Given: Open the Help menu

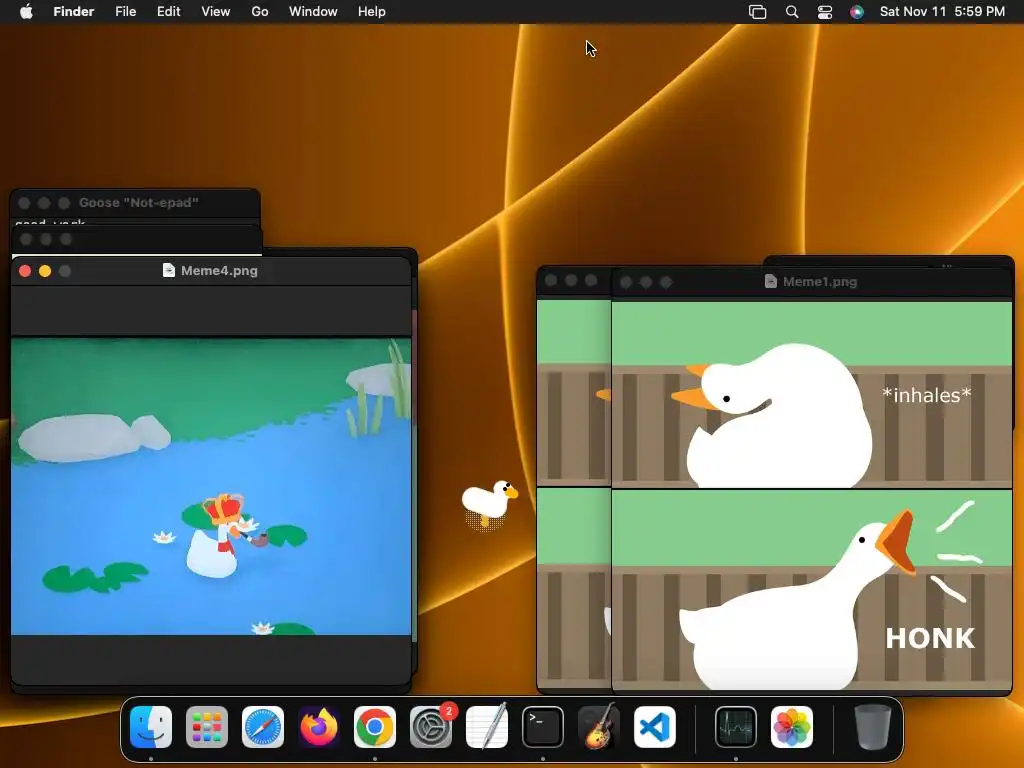Looking at the screenshot, I should coord(372,12).
